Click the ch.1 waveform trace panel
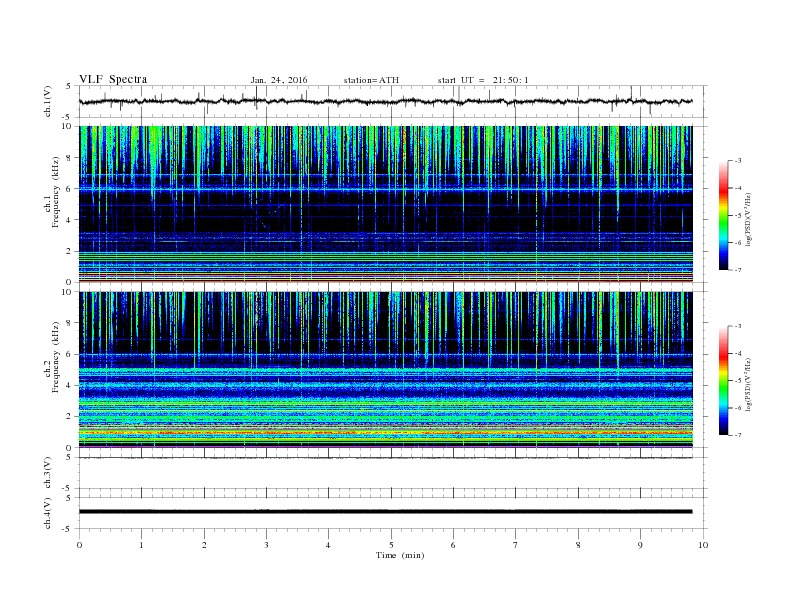 coord(393,101)
